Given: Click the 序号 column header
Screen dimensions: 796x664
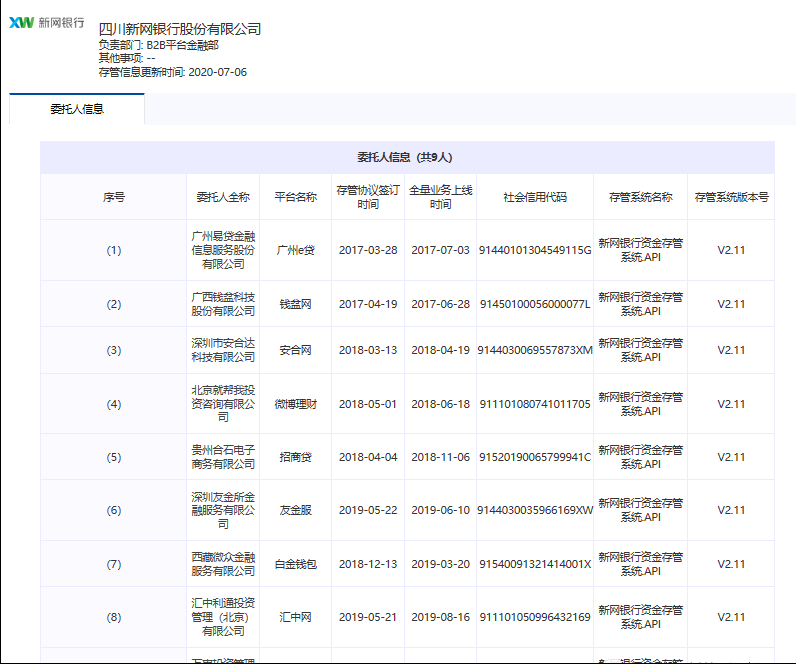Looking at the screenshot, I should [114, 197].
